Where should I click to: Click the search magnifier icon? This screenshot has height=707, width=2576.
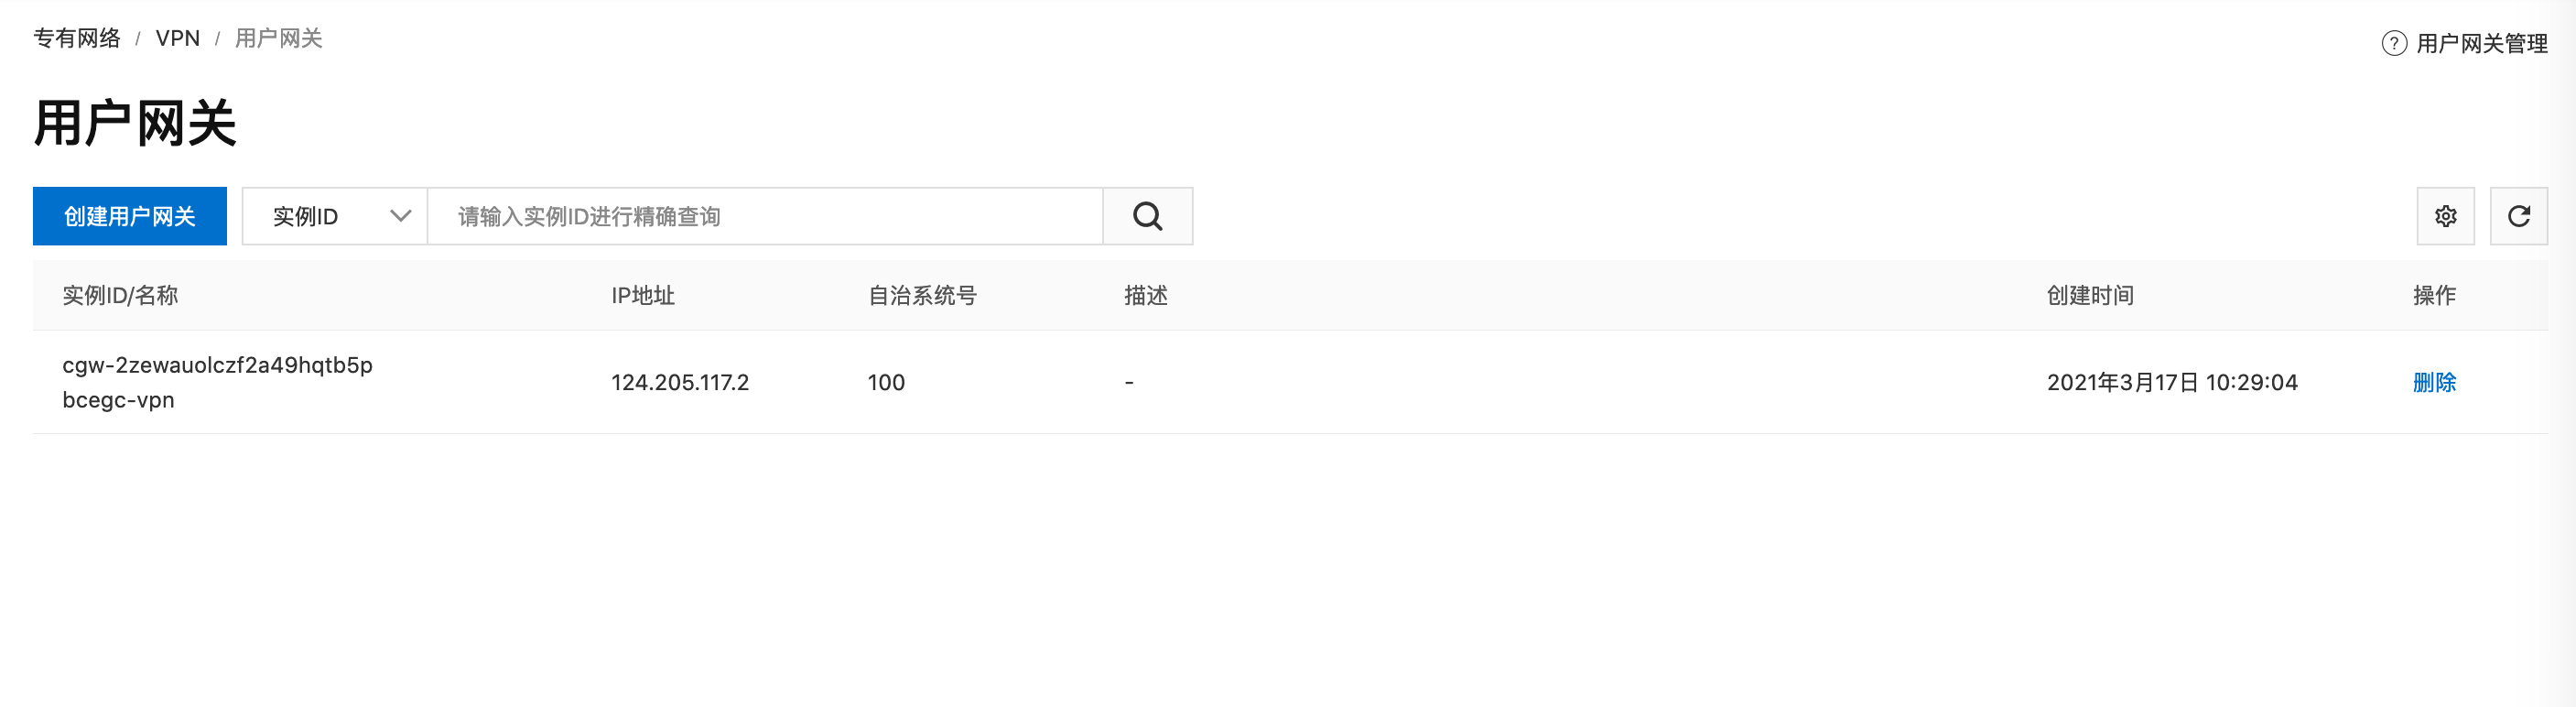coord(1147,216)
